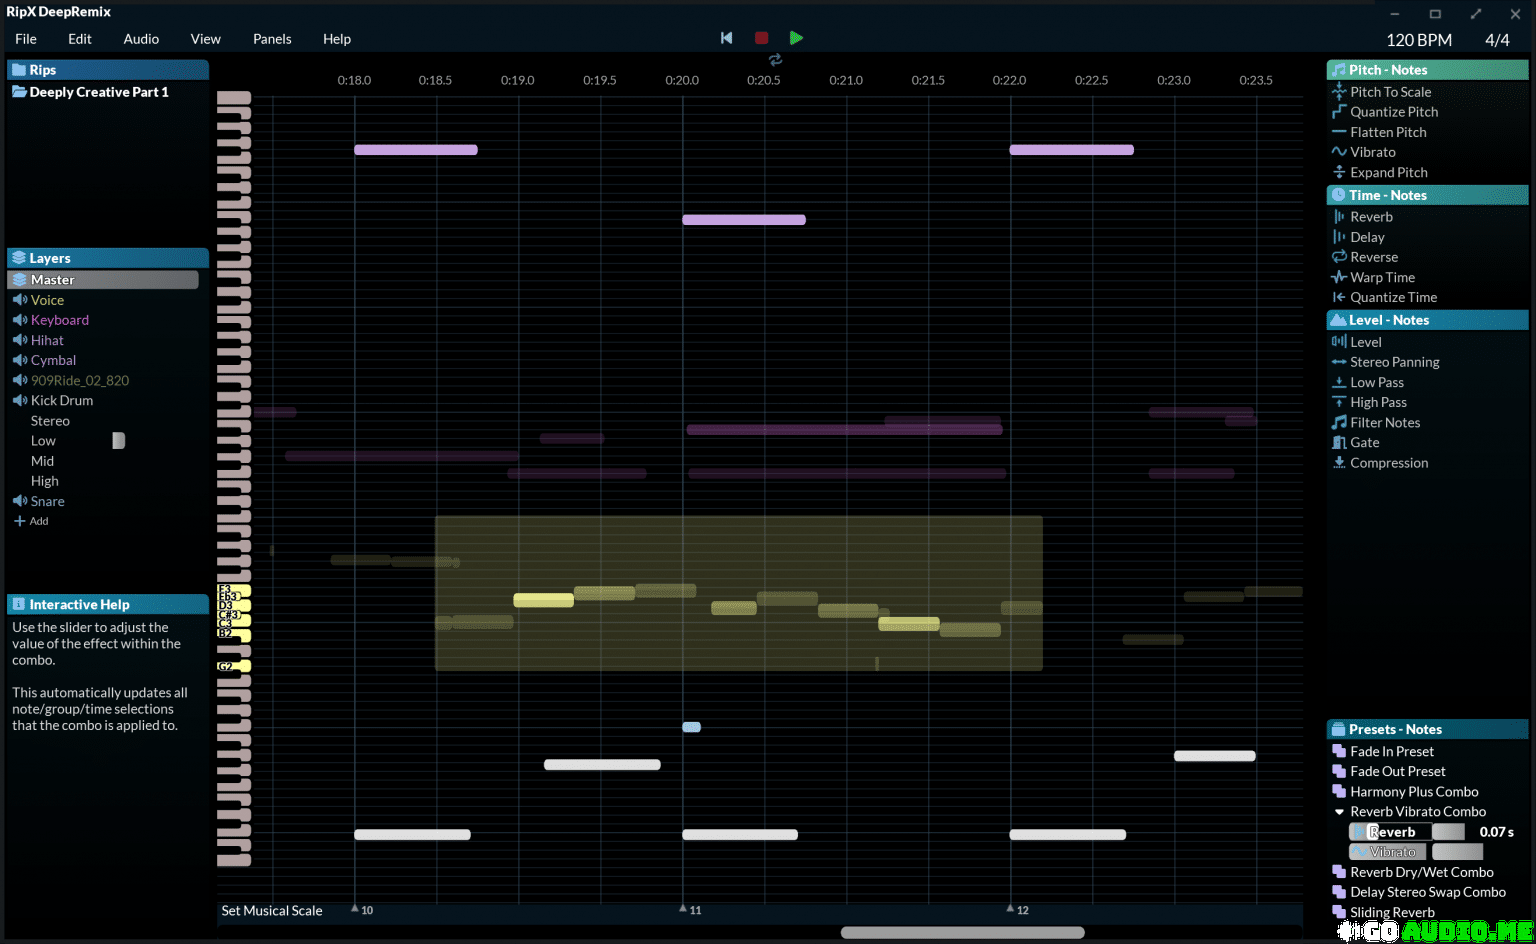Image resolution: width=1536 pixels, height=944 pixels.
Task: Click the Reverb Dry/Wet Combo icon
Action: [x=1339, y=872]
